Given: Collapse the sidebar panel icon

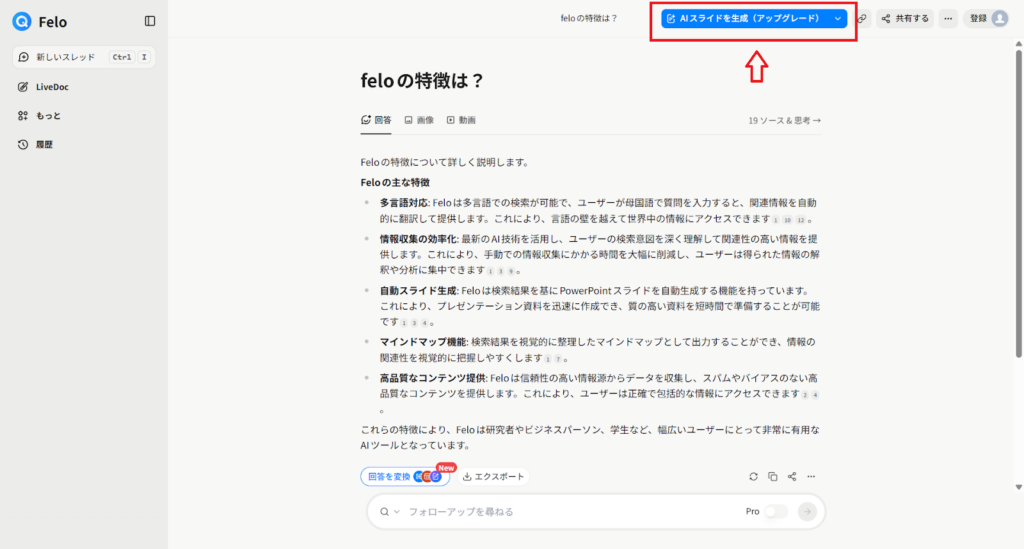Looking at the screenshot, I should (150, 21).
